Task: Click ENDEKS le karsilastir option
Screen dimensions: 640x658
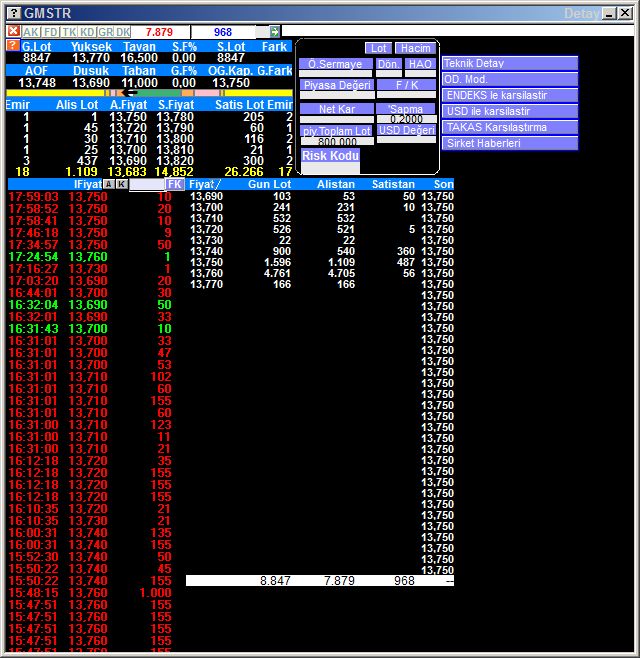Action: click(510, 95)
